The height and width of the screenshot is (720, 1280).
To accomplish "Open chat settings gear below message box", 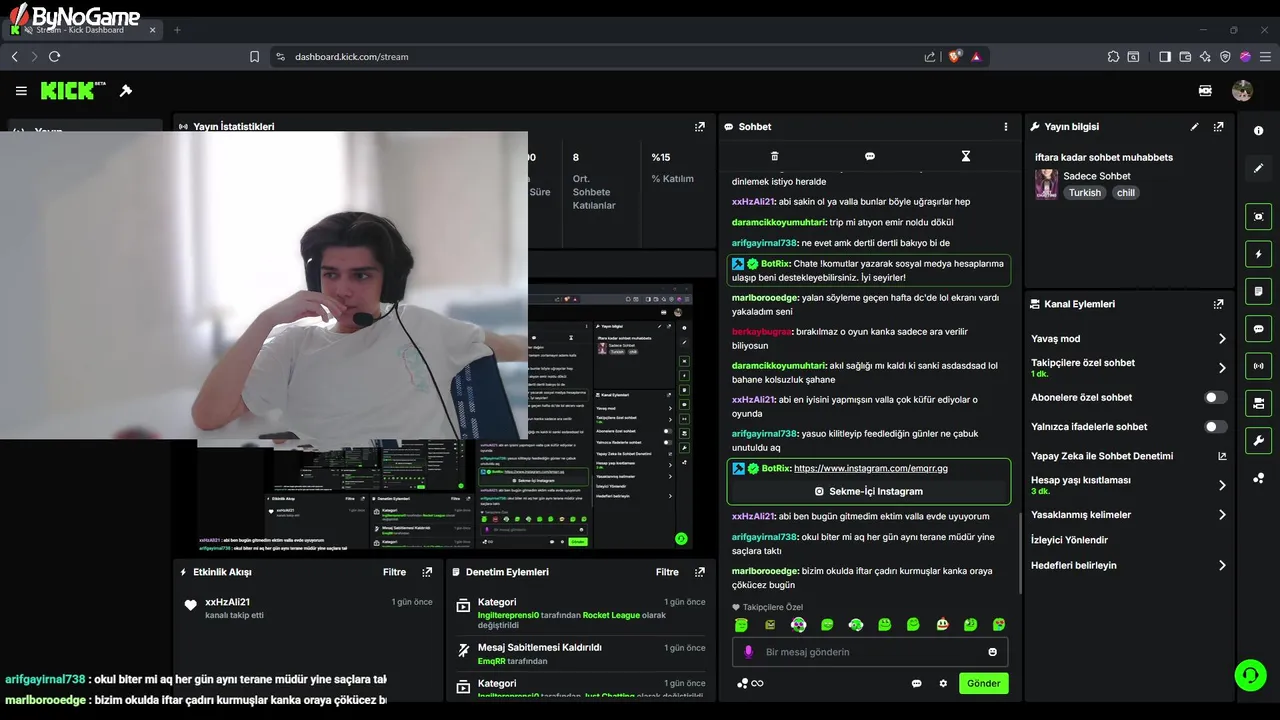I will tap(943, 683).
